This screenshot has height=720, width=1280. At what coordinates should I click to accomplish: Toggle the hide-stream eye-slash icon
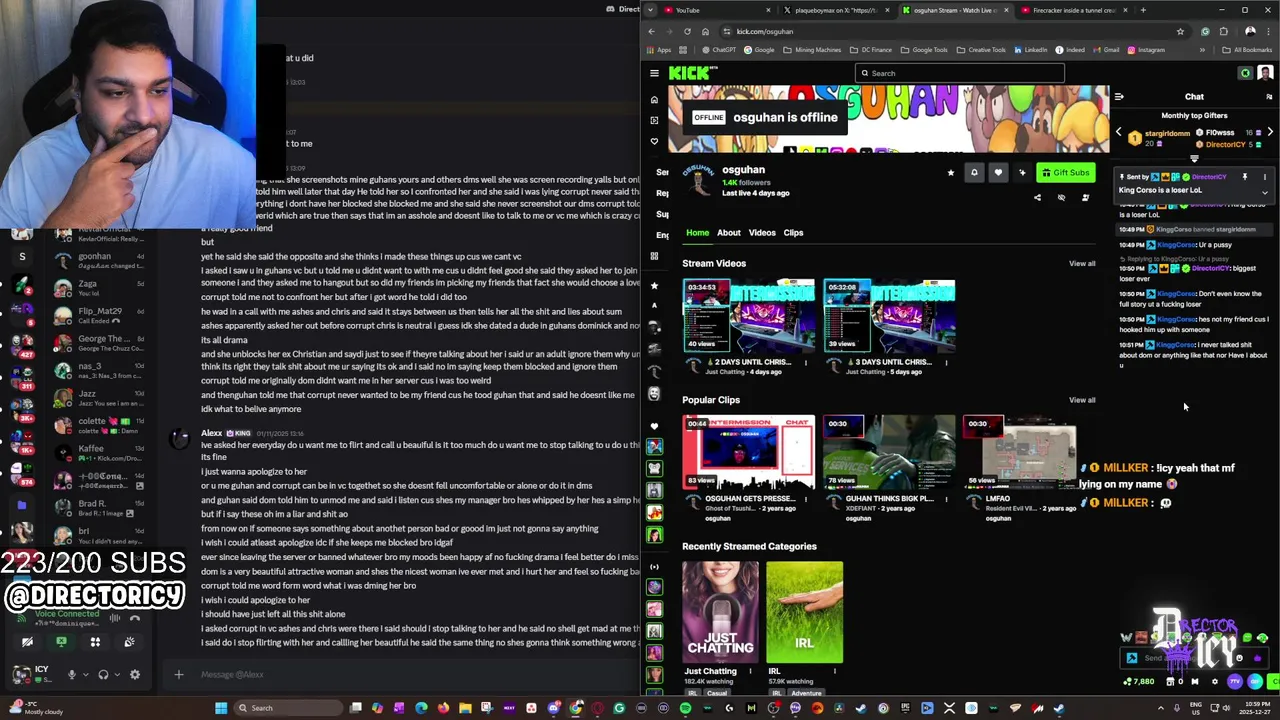coord(1061,197)
